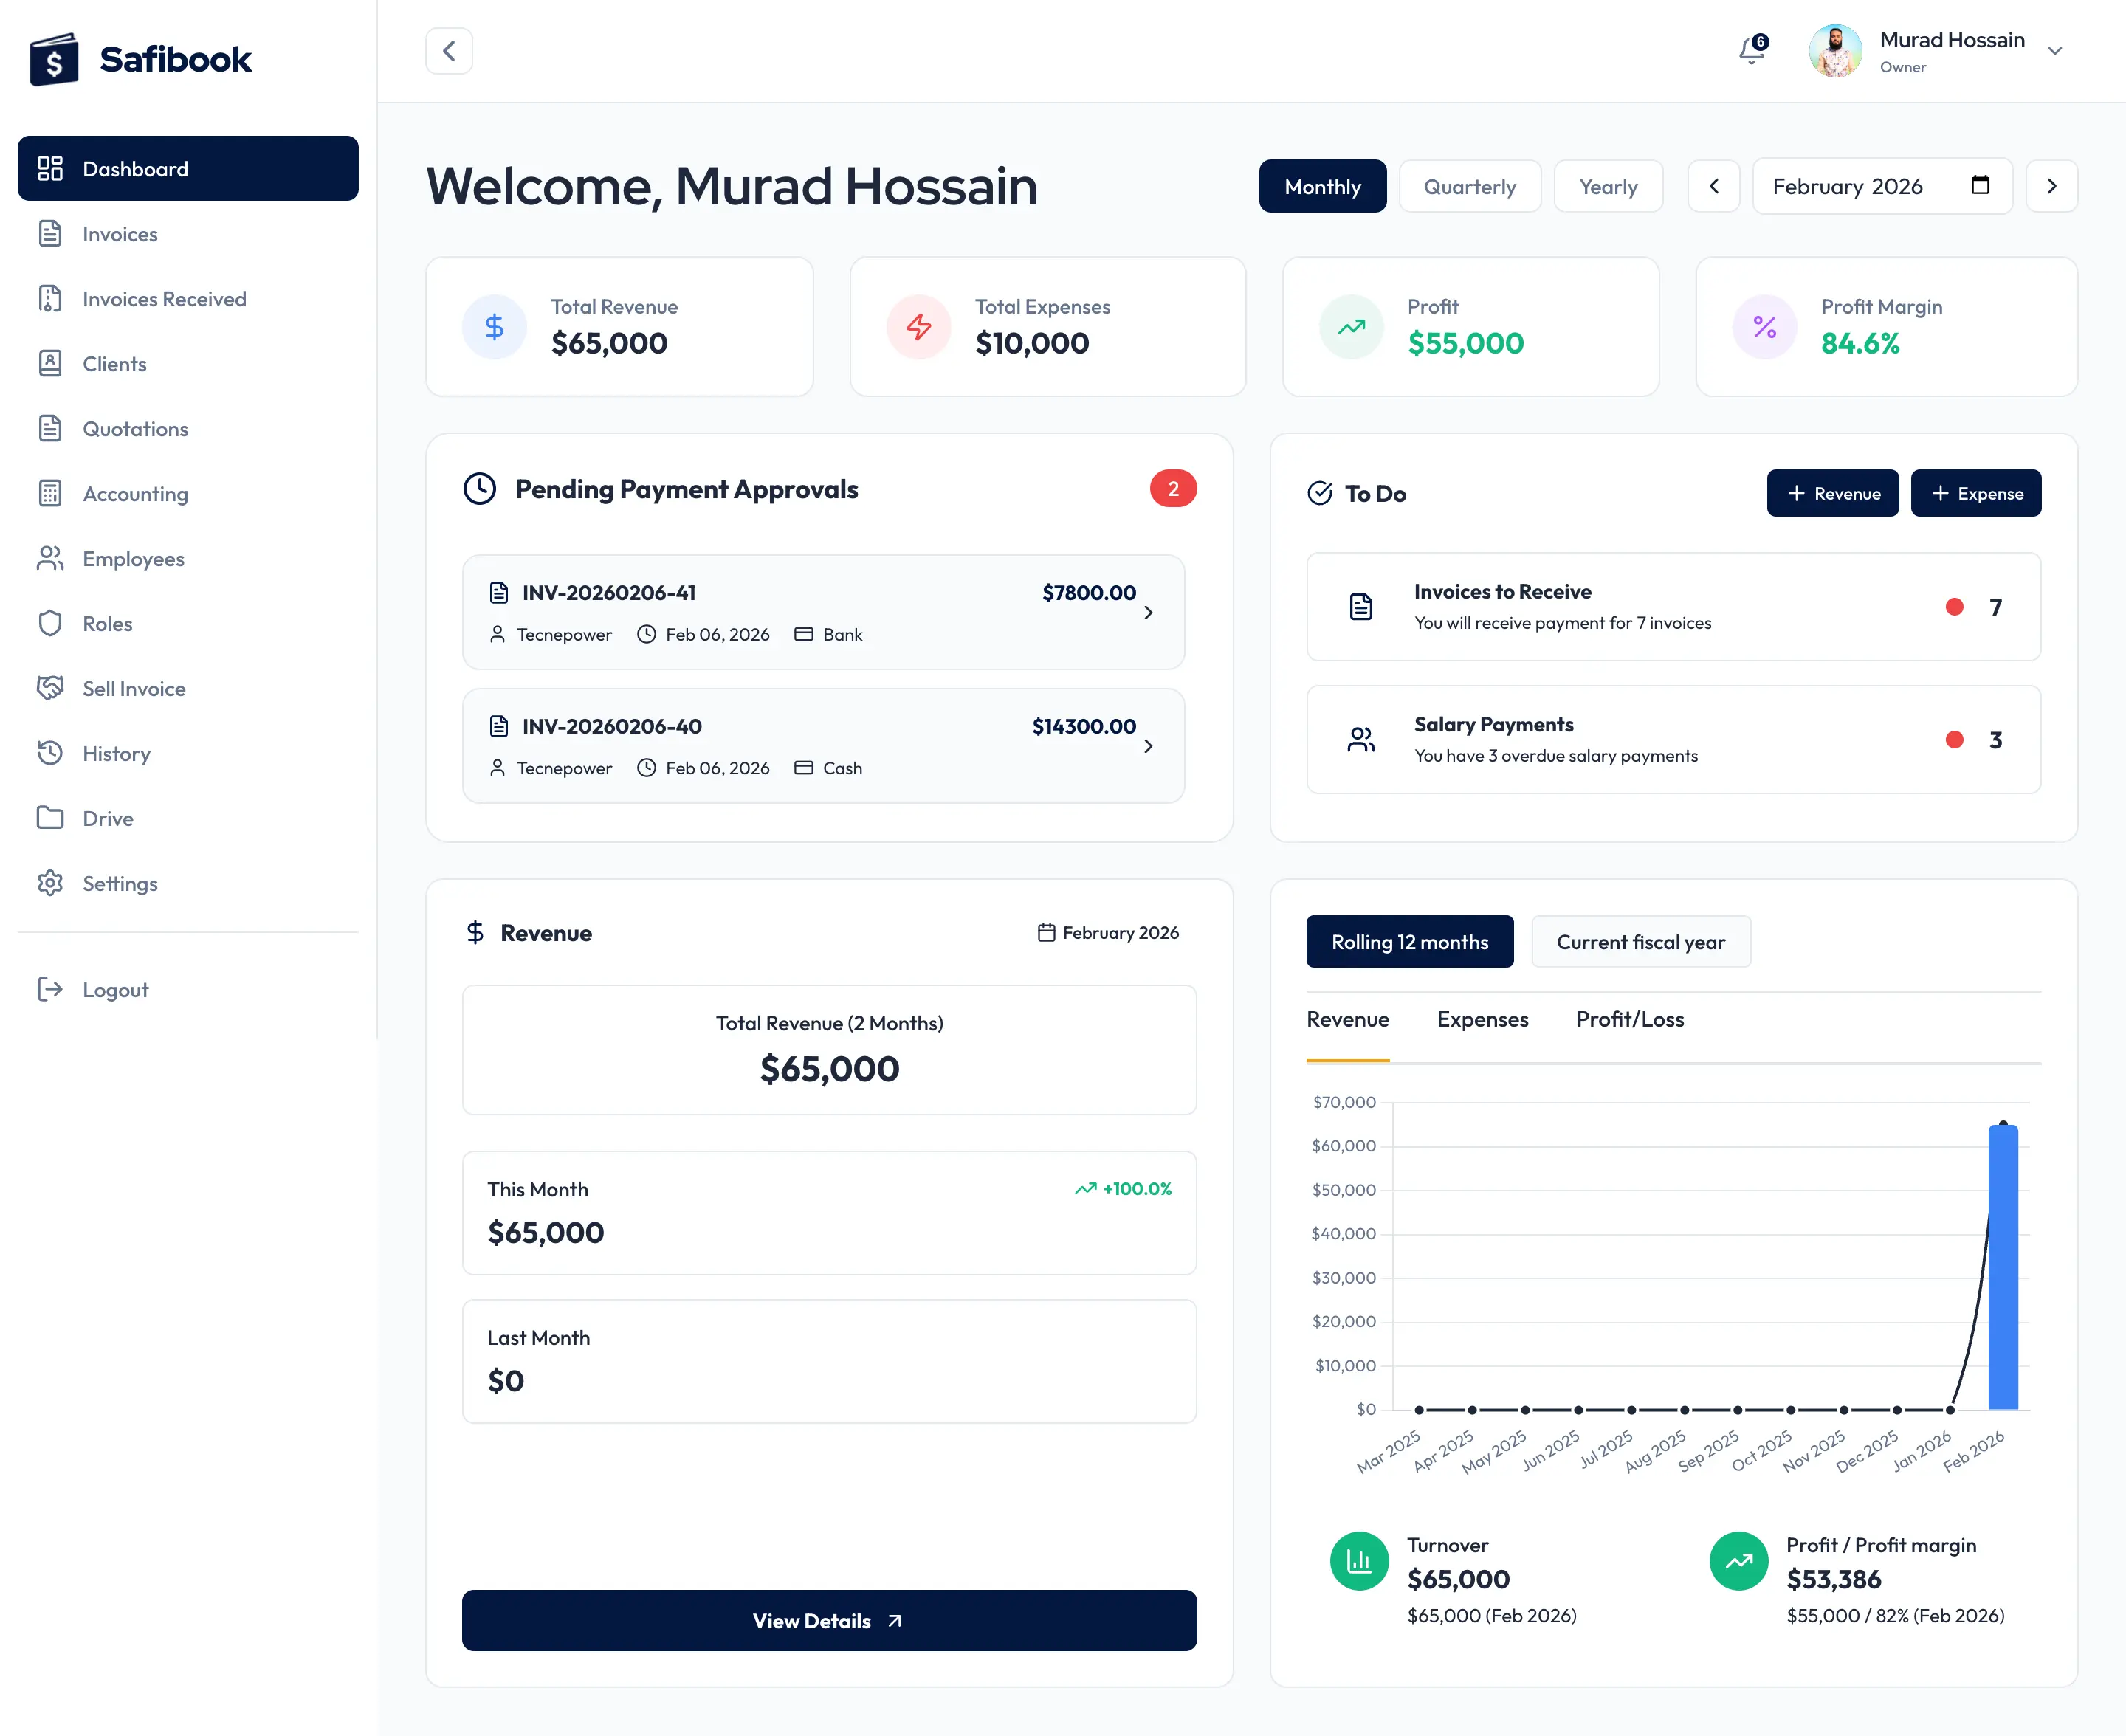
Task: Open the Sell Invoice page
Action: click(133, 688)
